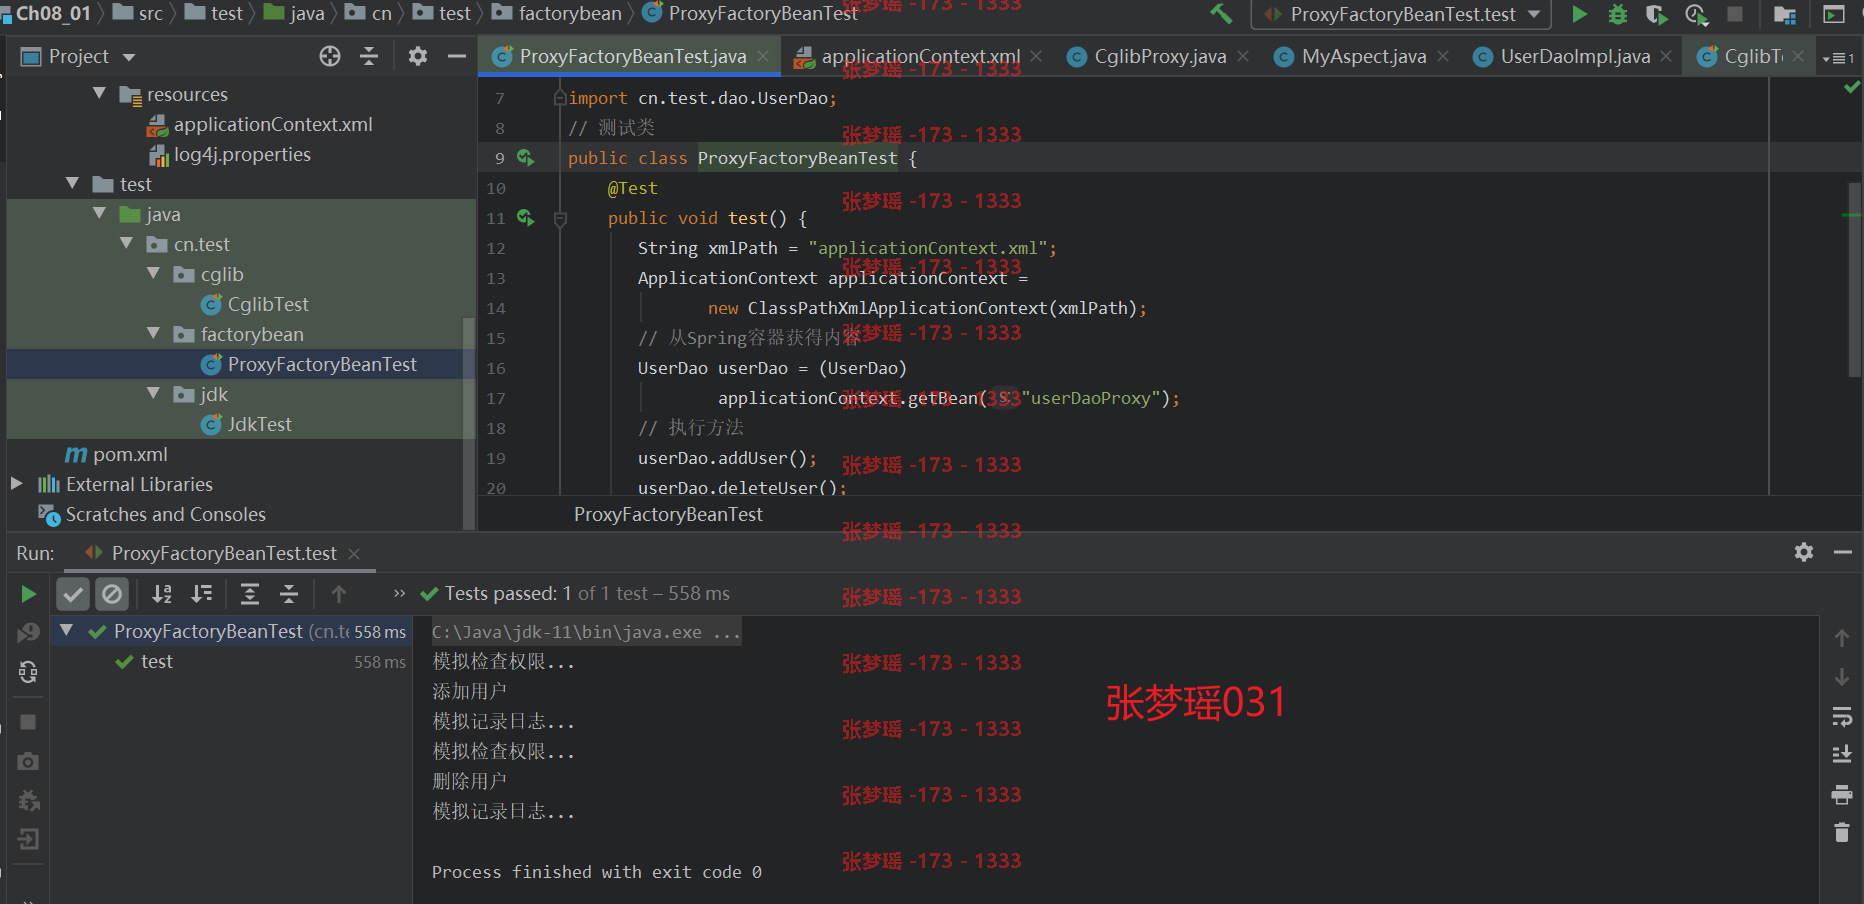The width and height of the screenshot is (1864, 904).
Task: Expand all test results
Action: click(x=250, y=594)
